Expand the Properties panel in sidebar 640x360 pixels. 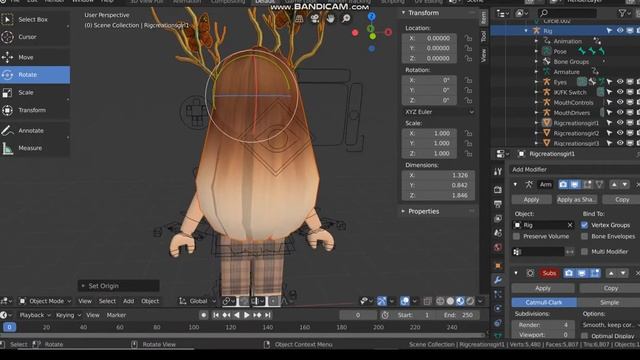click(403, 211)
